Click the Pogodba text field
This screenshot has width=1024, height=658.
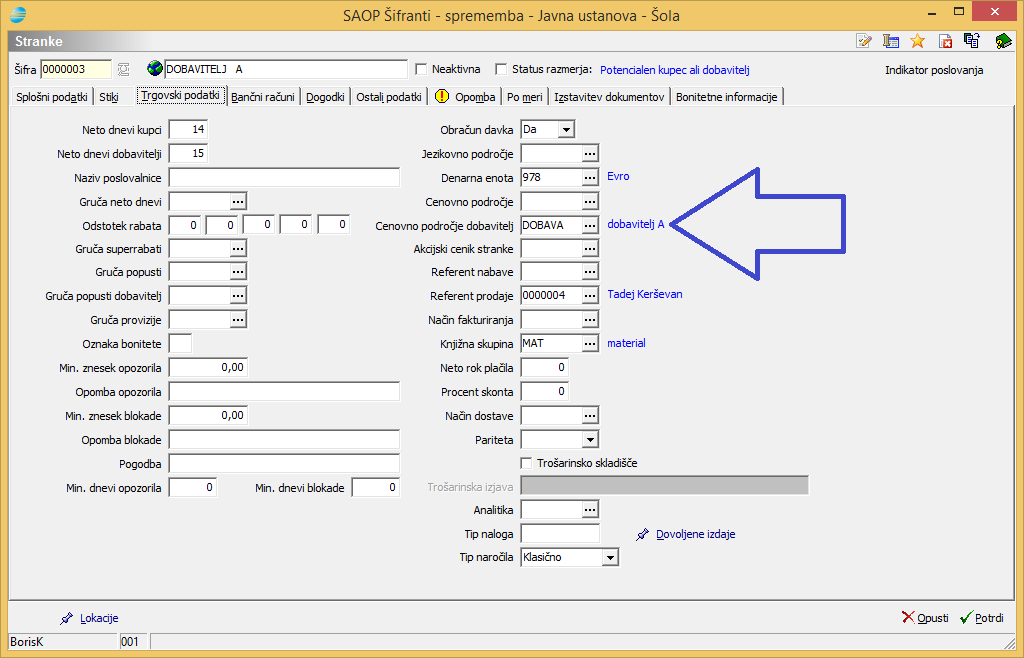[x=284, y=463]
